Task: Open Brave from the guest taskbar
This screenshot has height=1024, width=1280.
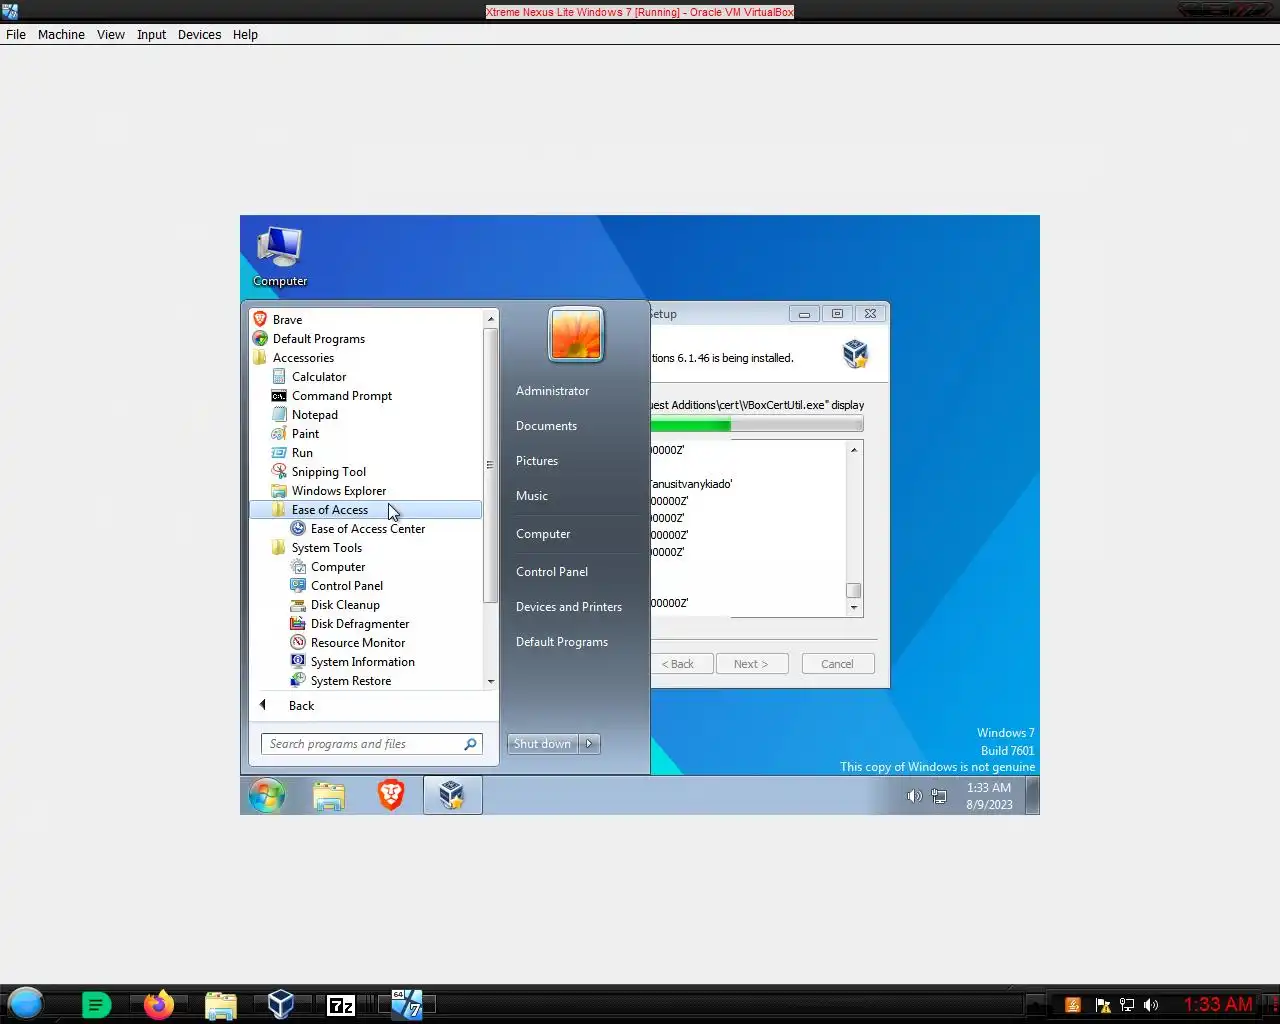Action: tap(391, 795)
